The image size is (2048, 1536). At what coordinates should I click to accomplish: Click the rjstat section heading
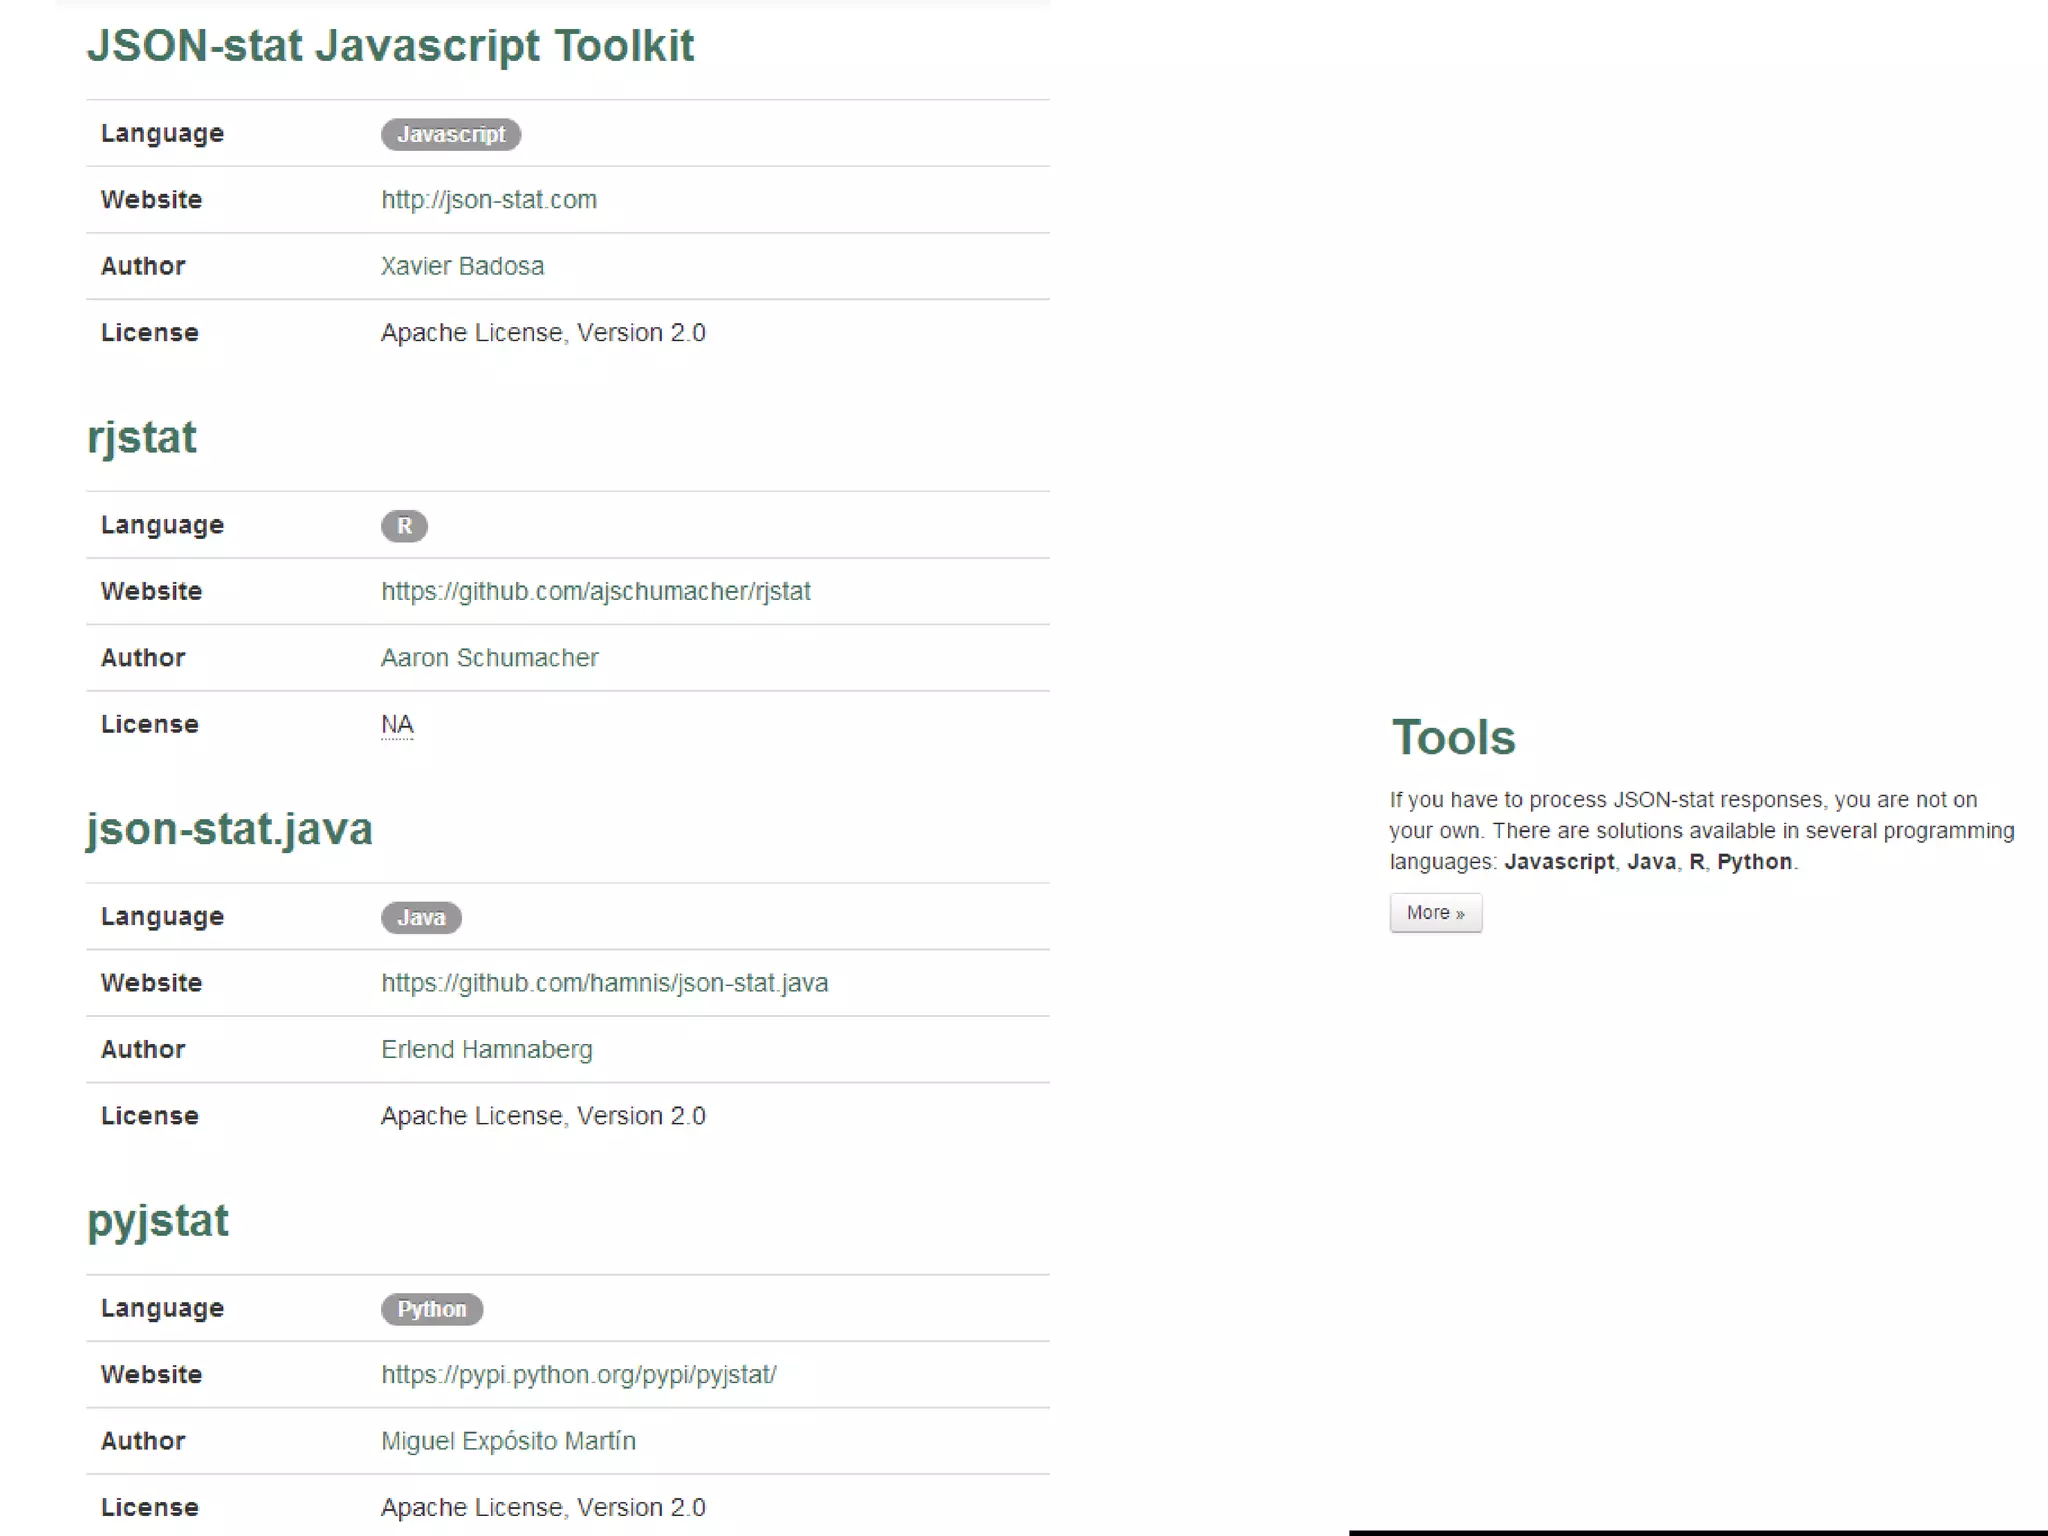point(142,438)
